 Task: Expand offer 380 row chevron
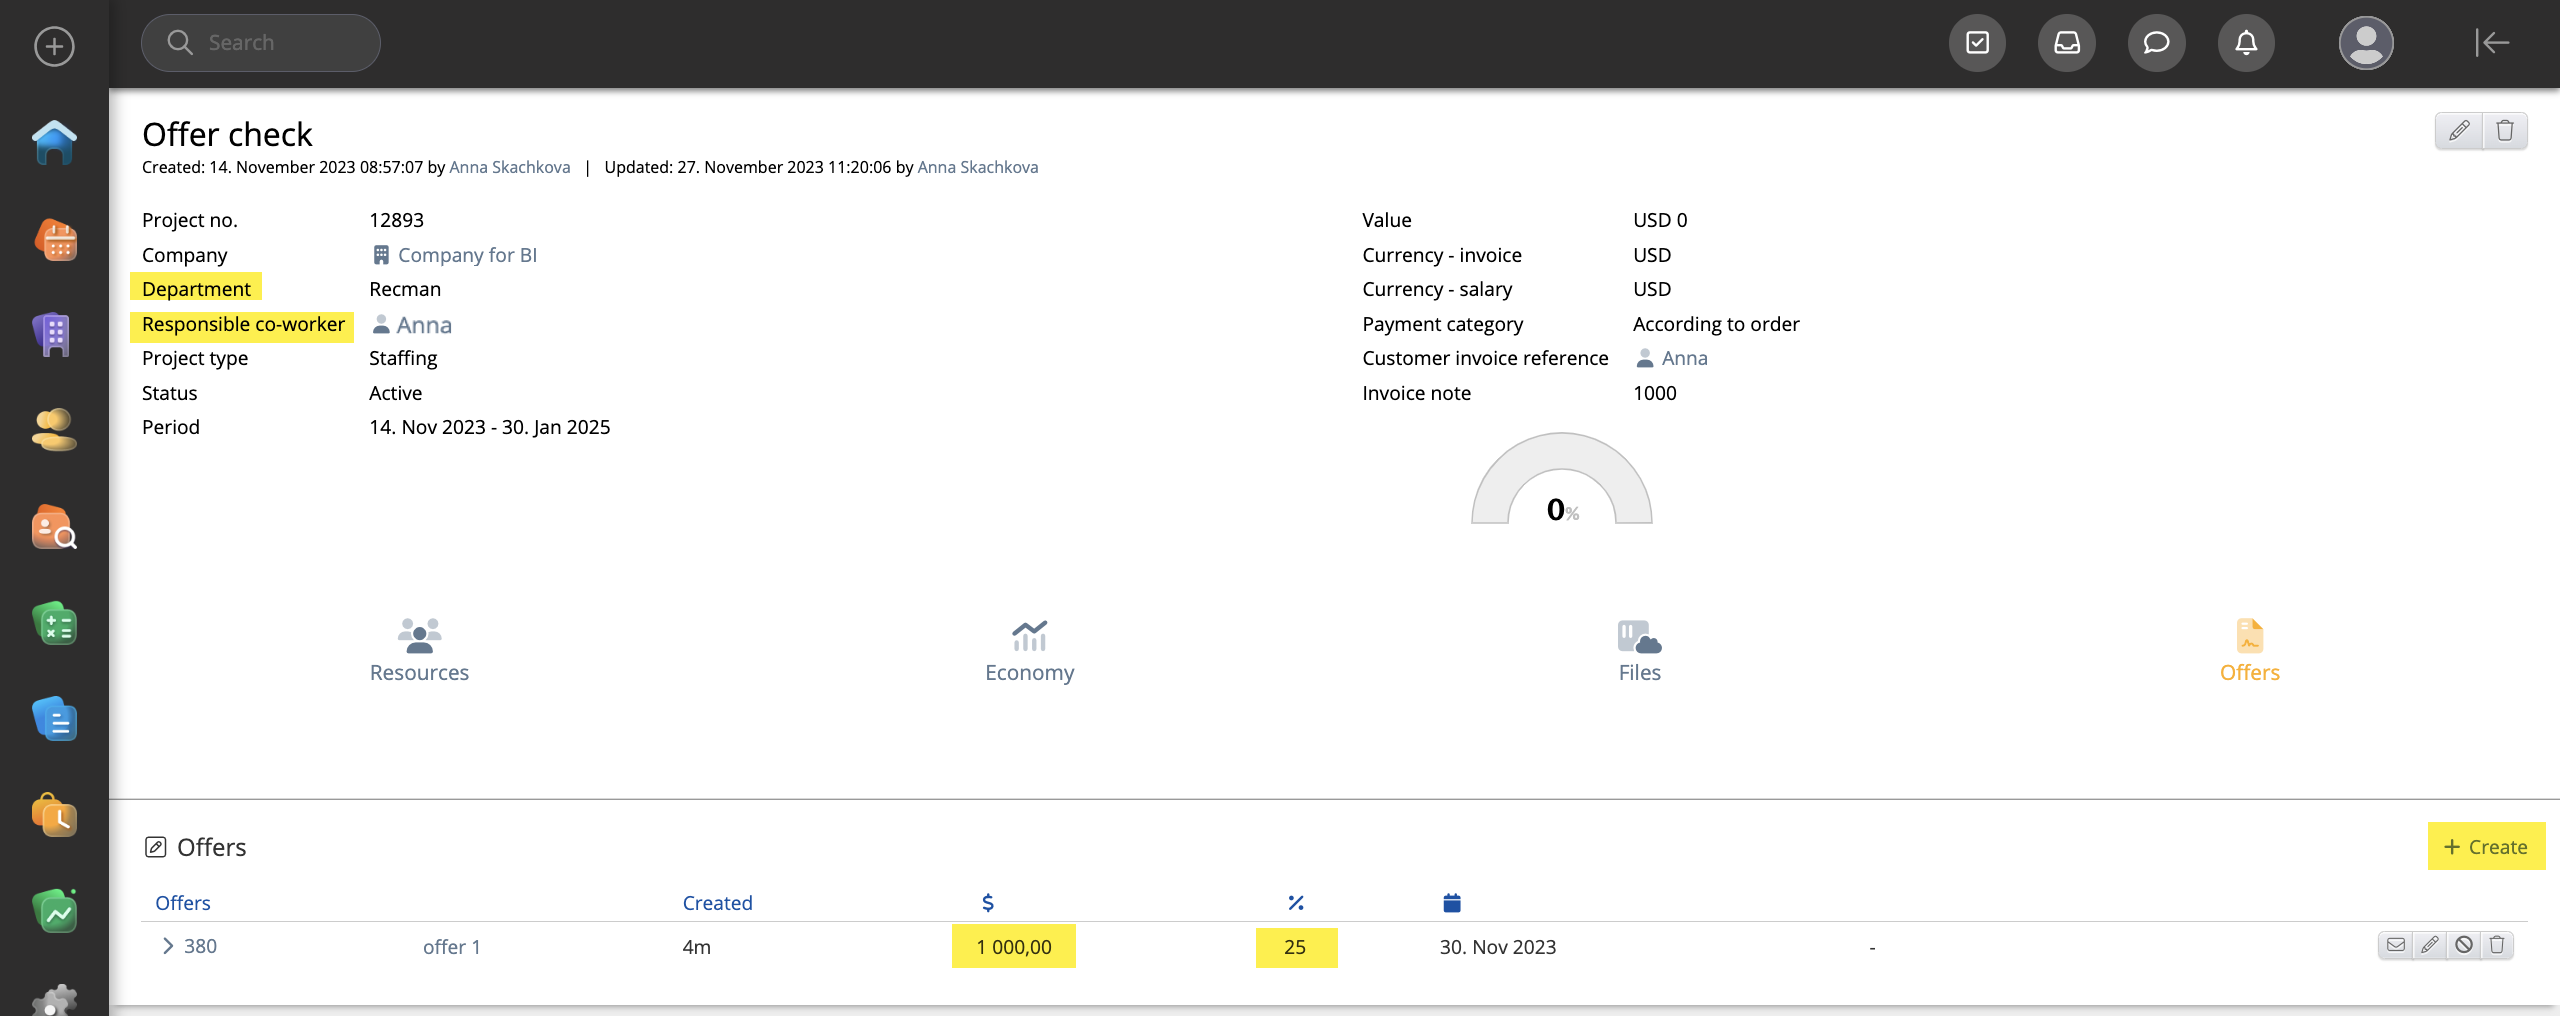(x=167, y=946)
